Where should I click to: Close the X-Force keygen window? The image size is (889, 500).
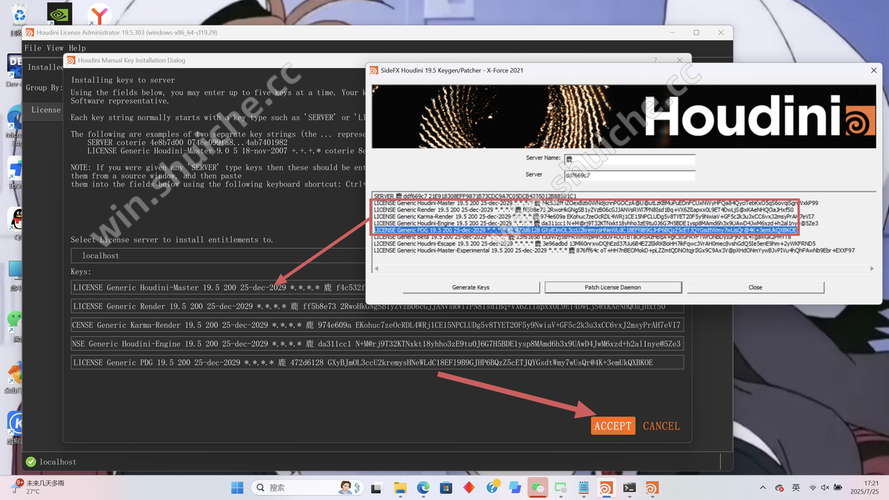point(873,70)
